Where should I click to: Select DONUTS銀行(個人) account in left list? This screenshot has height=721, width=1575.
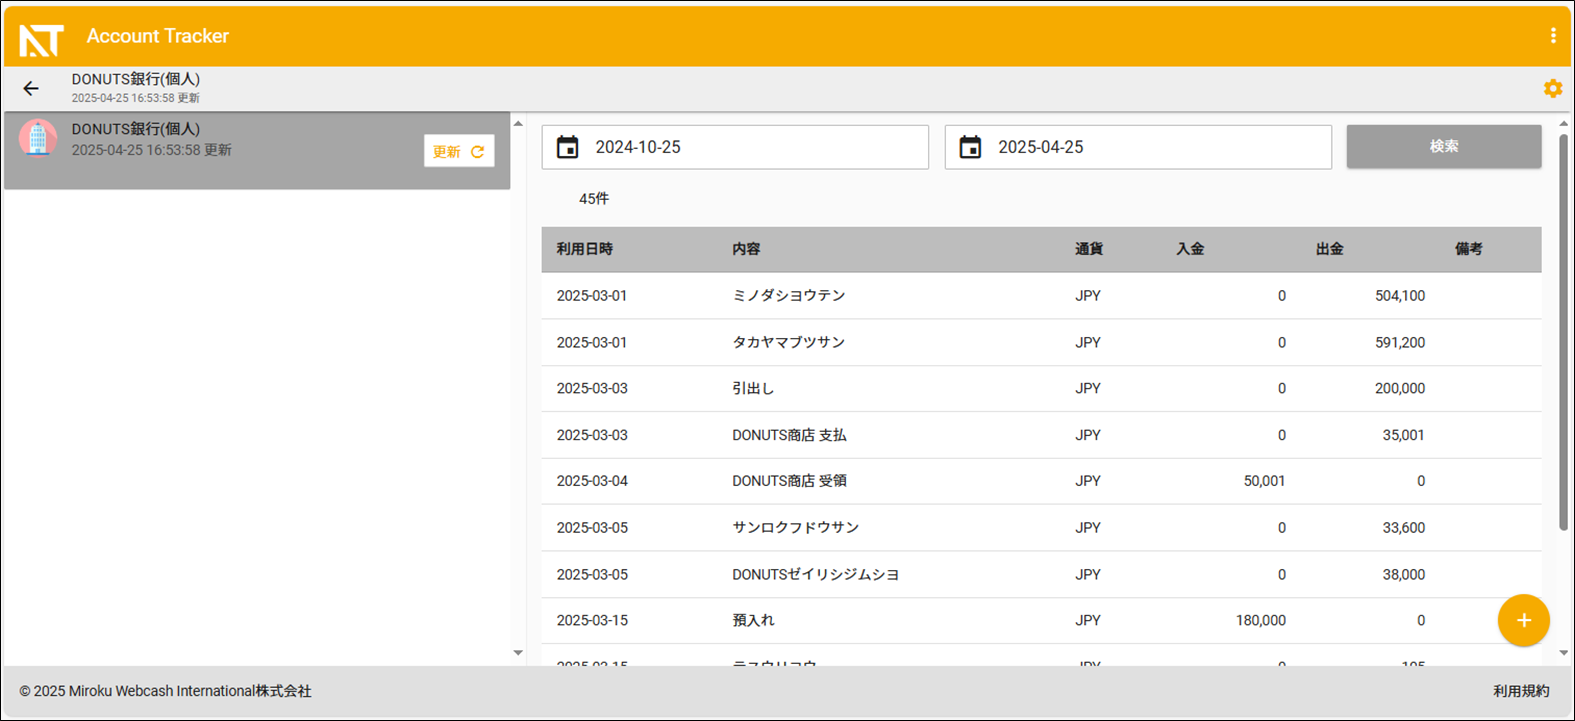tap(257, 151)
